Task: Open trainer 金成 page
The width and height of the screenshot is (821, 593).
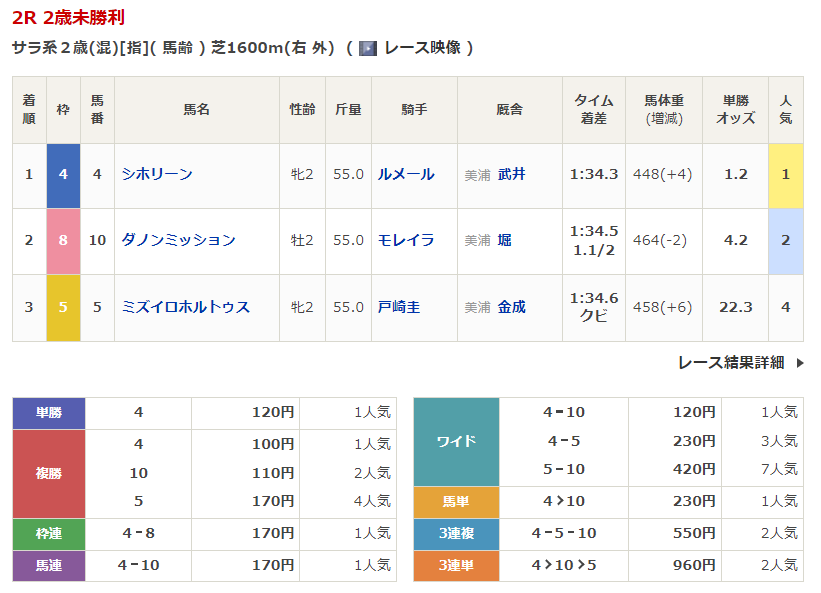Action: (x=511, y=307)
